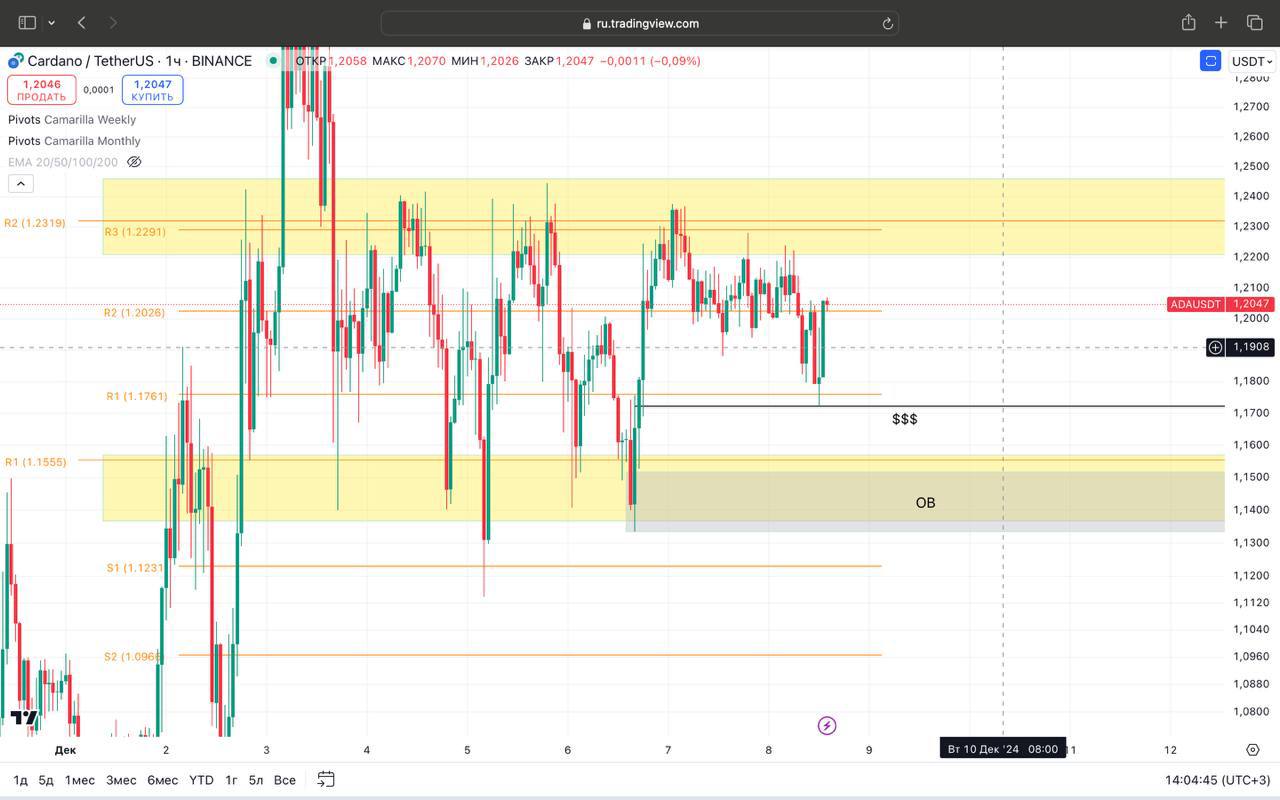
Task: Click the ADAUSDT price label on axis
Action: pyautogui.click(x=1220, y=304)
